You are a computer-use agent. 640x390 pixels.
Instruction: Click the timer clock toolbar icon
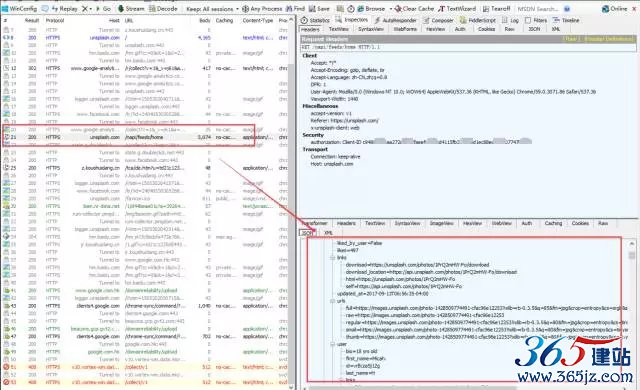(x=351, y=9)
